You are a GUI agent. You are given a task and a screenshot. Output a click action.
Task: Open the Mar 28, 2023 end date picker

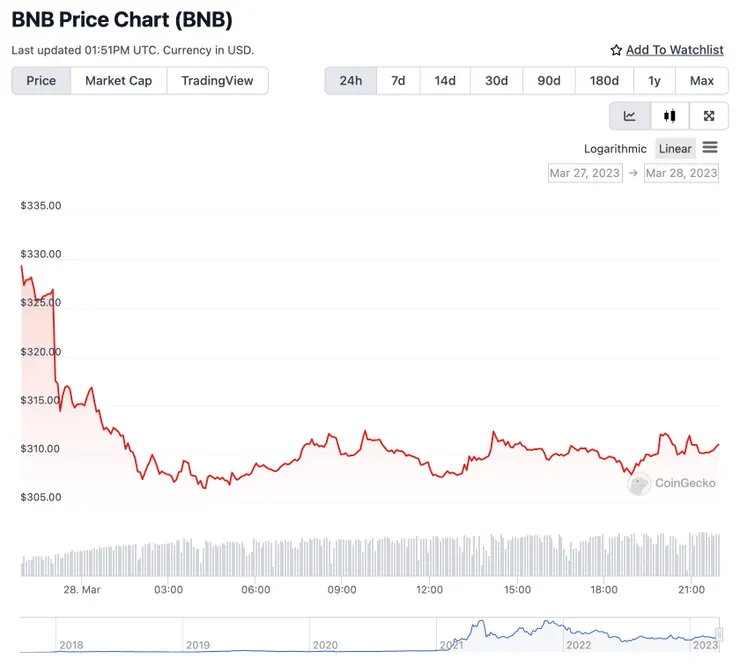point(681,173)
